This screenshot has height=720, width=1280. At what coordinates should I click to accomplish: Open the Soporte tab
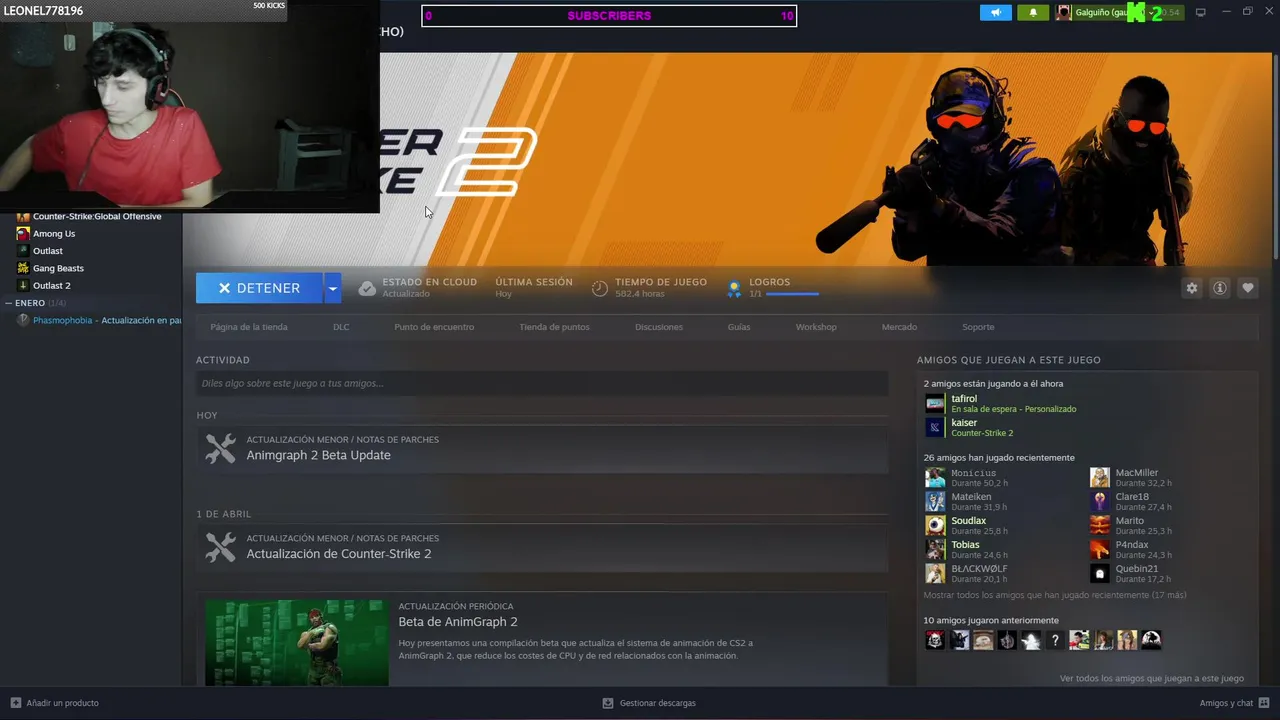[978, 327]
